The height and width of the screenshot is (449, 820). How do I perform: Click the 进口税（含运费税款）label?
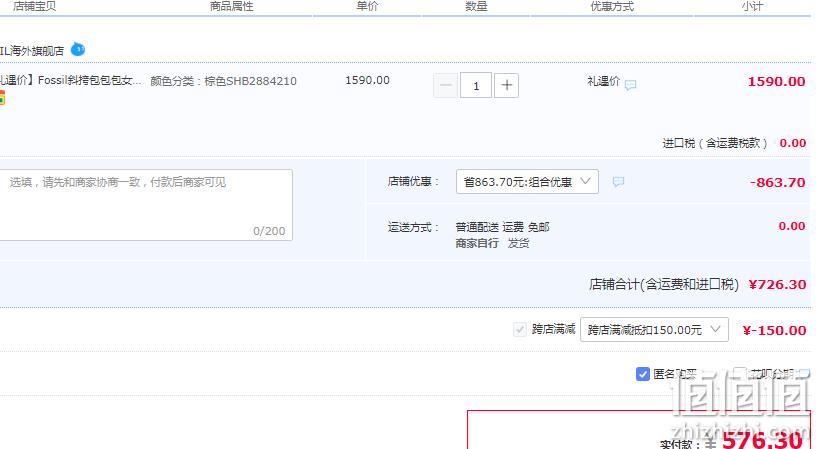pyautogui.click(x=715, y=143)
